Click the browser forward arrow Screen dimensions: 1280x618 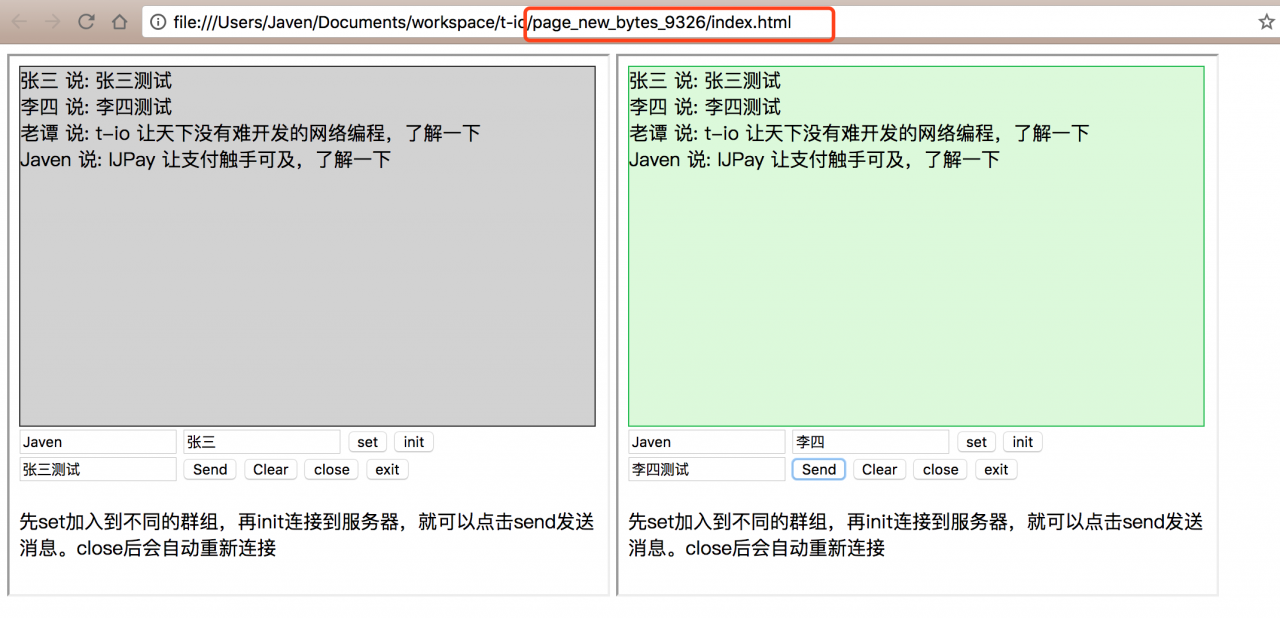(52, 21)
